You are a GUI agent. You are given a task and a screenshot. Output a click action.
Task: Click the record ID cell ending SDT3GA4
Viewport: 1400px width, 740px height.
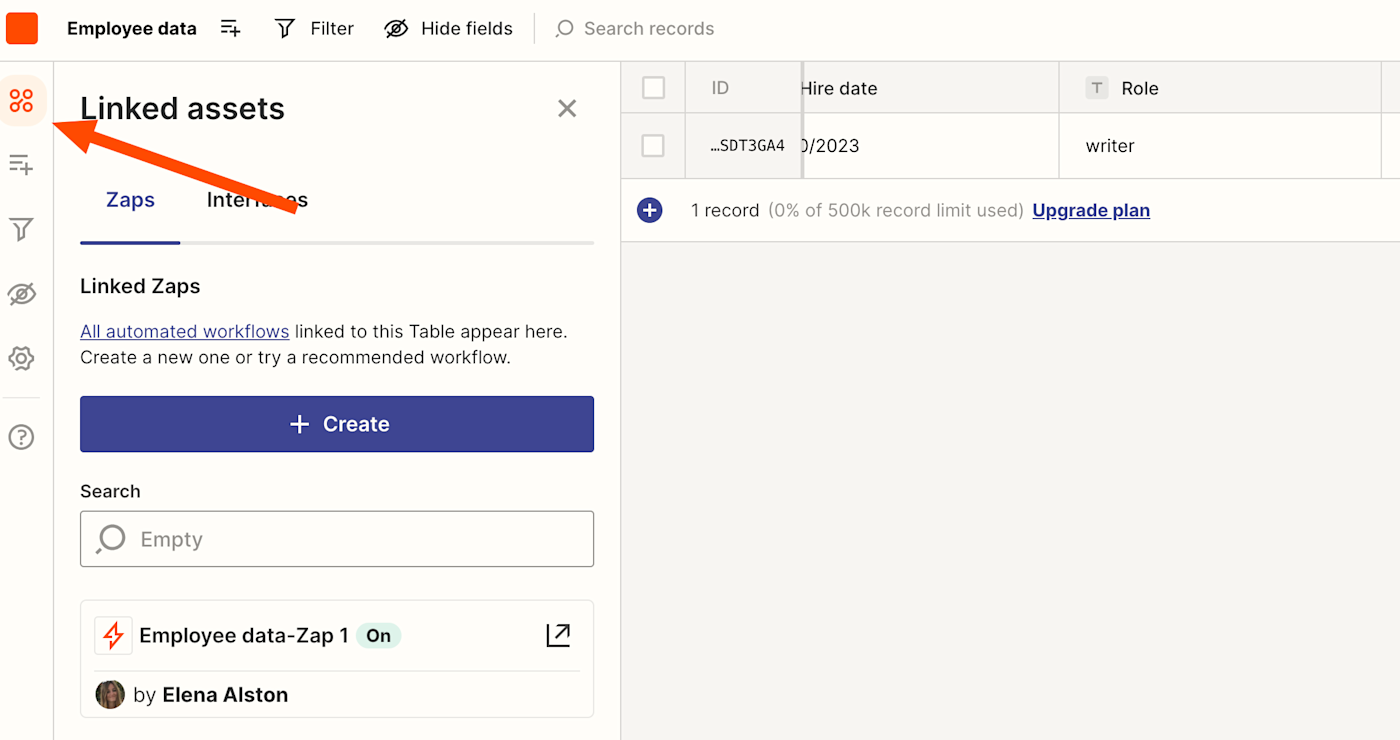[x=743, y=146]
